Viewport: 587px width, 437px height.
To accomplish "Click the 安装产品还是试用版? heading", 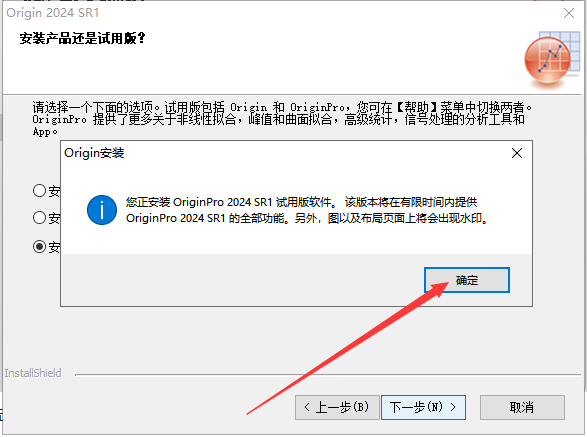I will coord(82,38).
